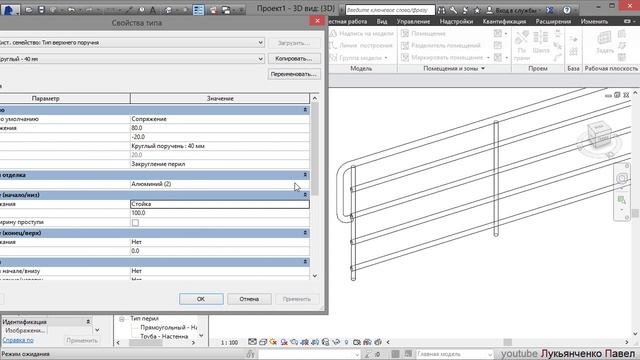Click the '100.0' value cell
This screenshot has height=360, width=640.
click(x=220, y=213)
